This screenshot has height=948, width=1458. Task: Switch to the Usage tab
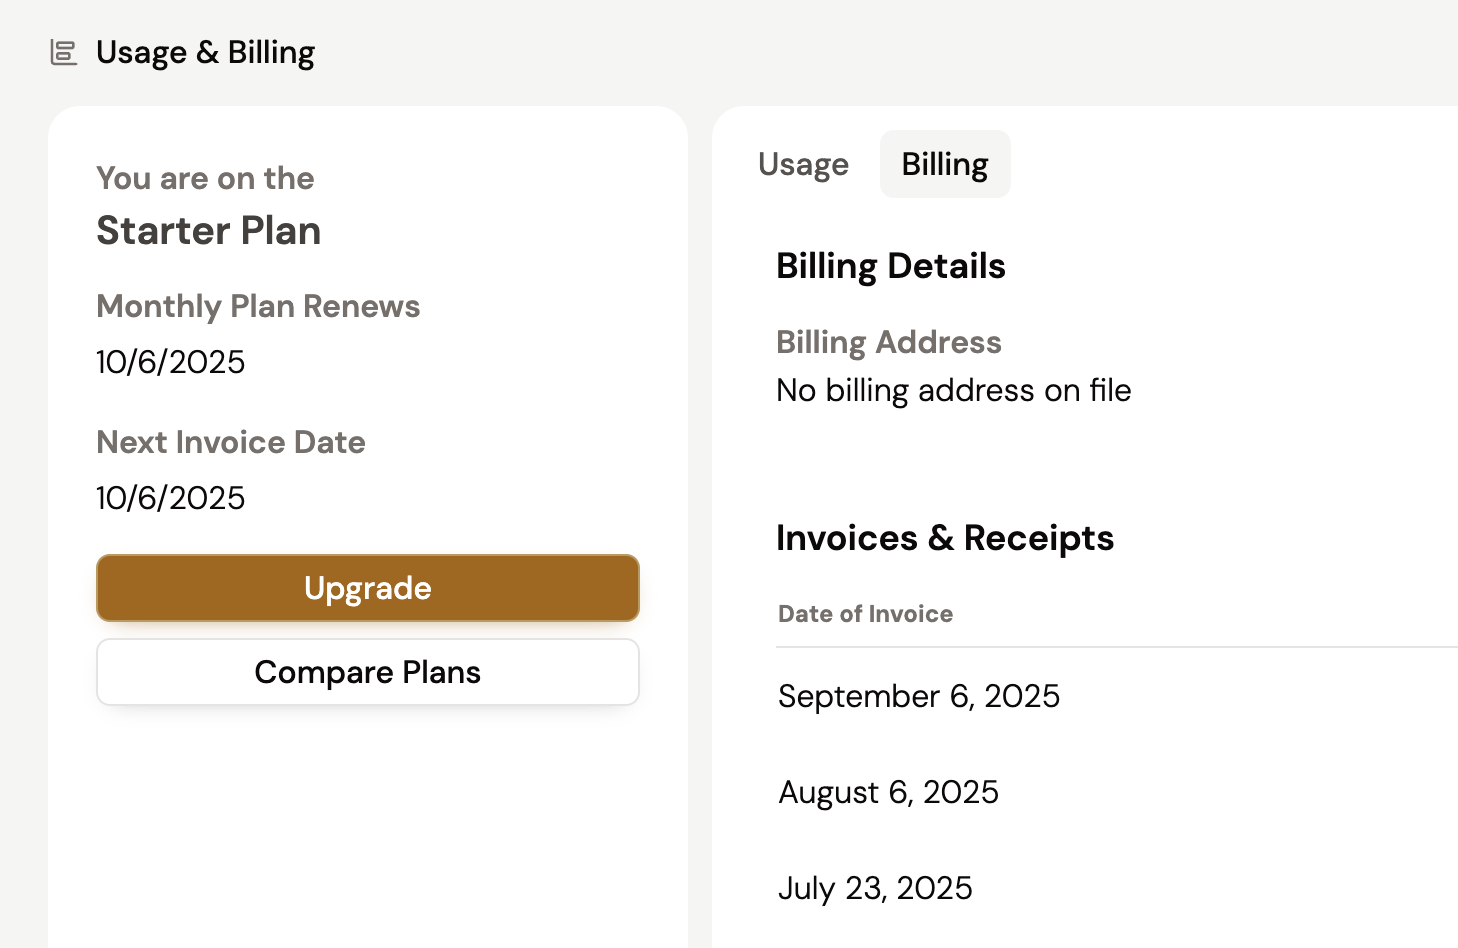pos(803,164)
